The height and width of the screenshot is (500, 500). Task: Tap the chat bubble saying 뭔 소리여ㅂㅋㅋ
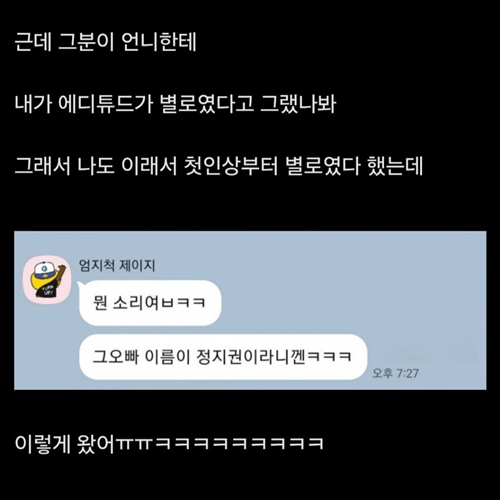(x=150, y=303)
